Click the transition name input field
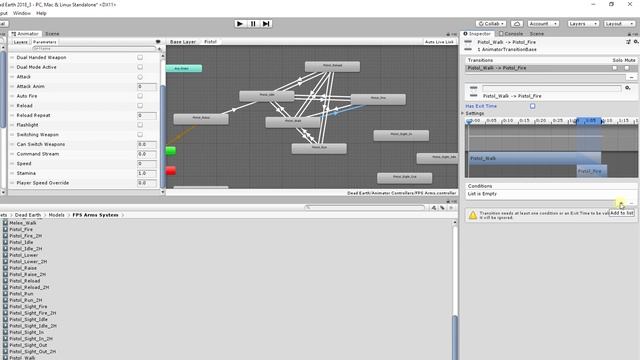Viewport: 640px width, 360px height. pos(551,88)
